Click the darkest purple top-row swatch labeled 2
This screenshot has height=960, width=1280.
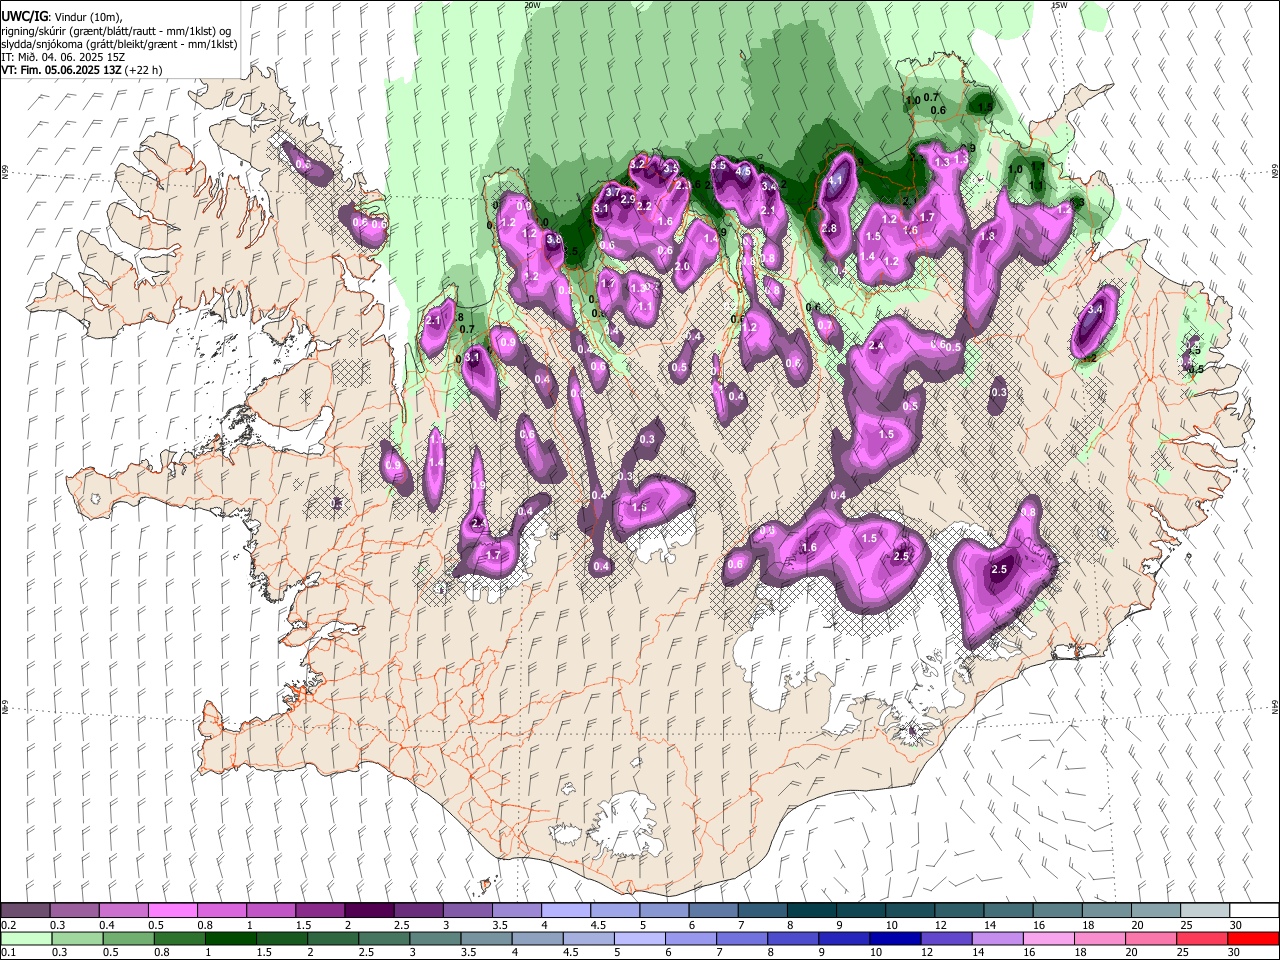pyautogui.click(x=368, y=911)
